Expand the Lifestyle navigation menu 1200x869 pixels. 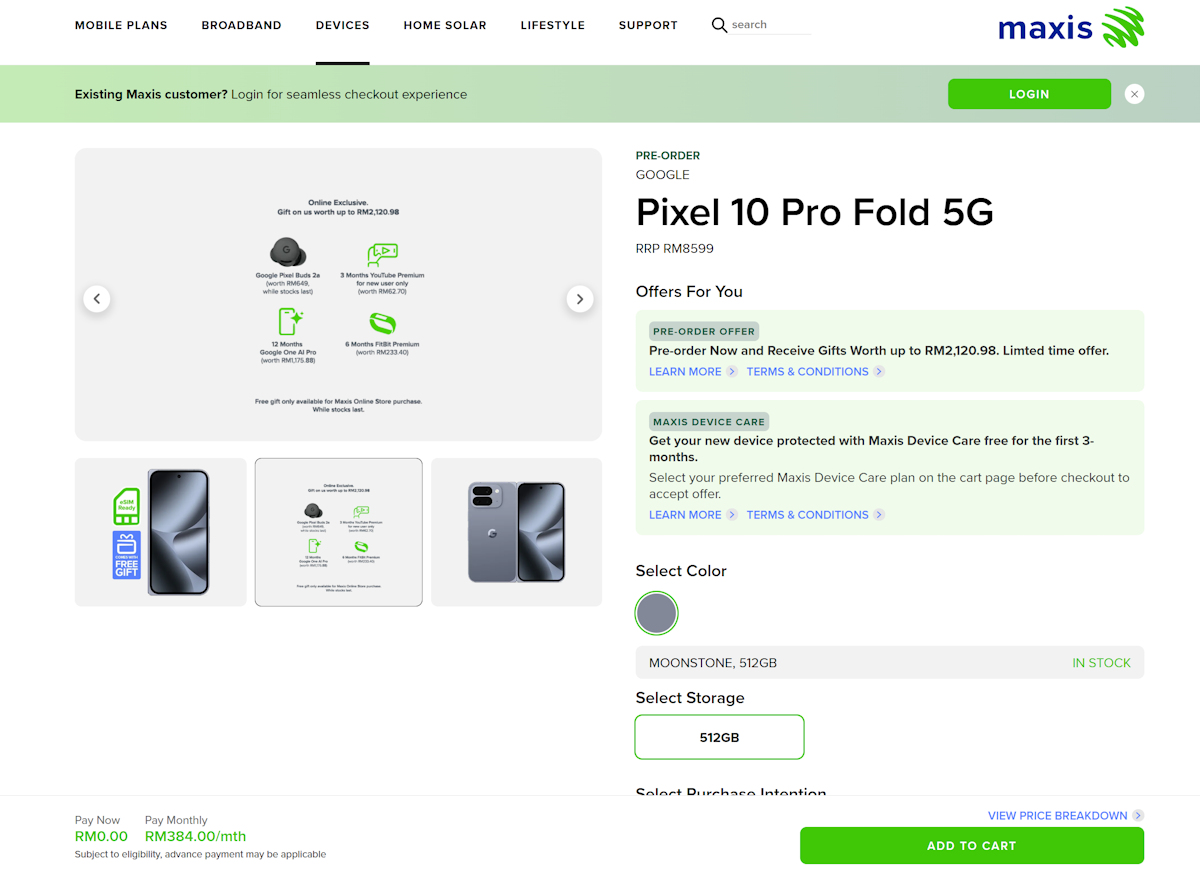click(x=552, y=25)
